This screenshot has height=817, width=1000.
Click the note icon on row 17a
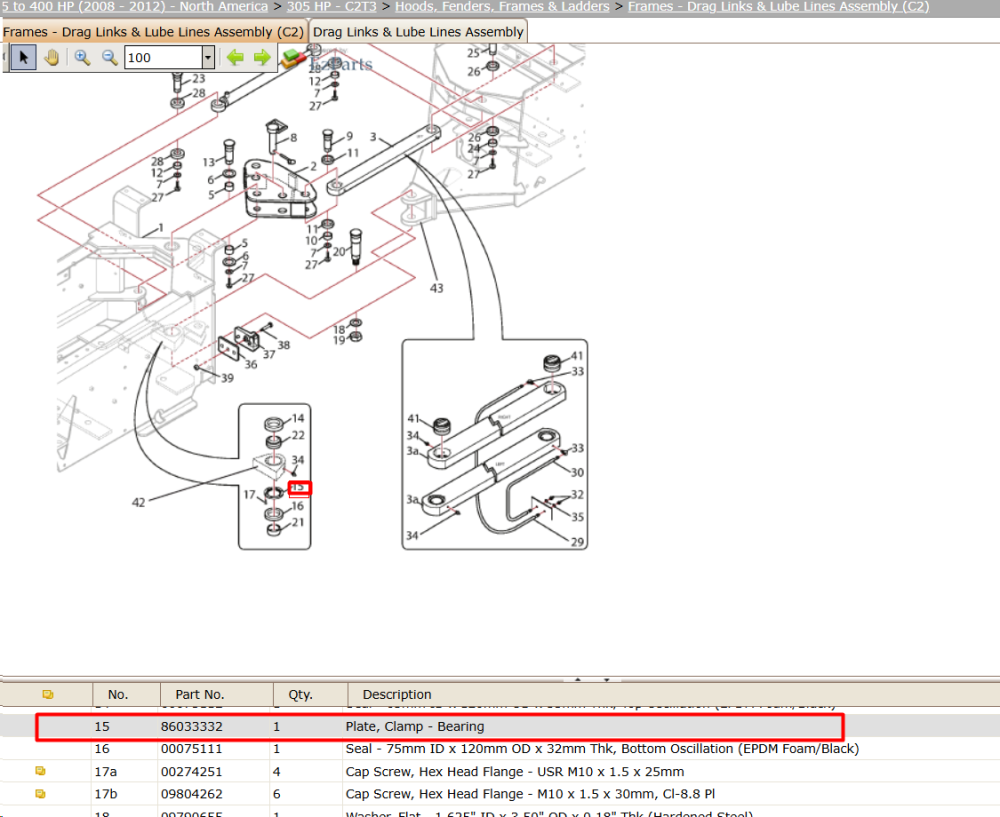pyautogui.click(x=40, y=772)
